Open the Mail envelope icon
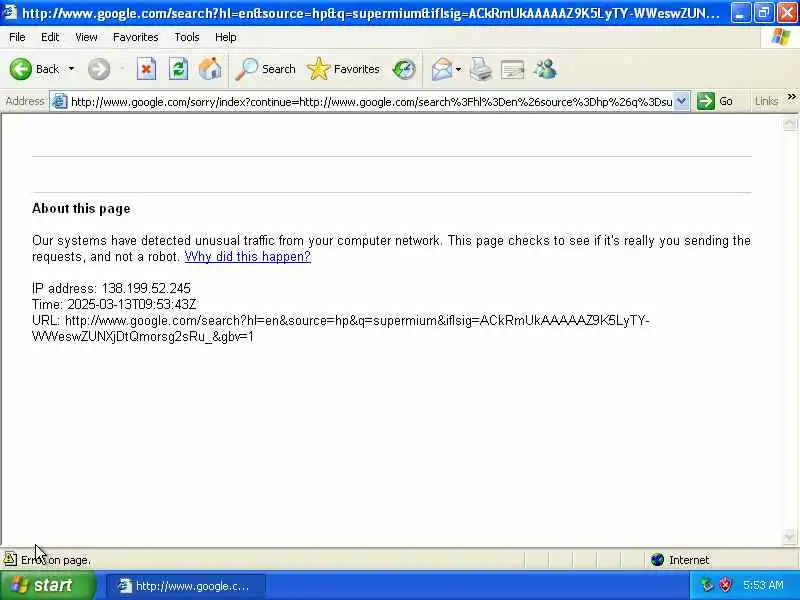Screen dimensions: 800x600 point(442,69)
